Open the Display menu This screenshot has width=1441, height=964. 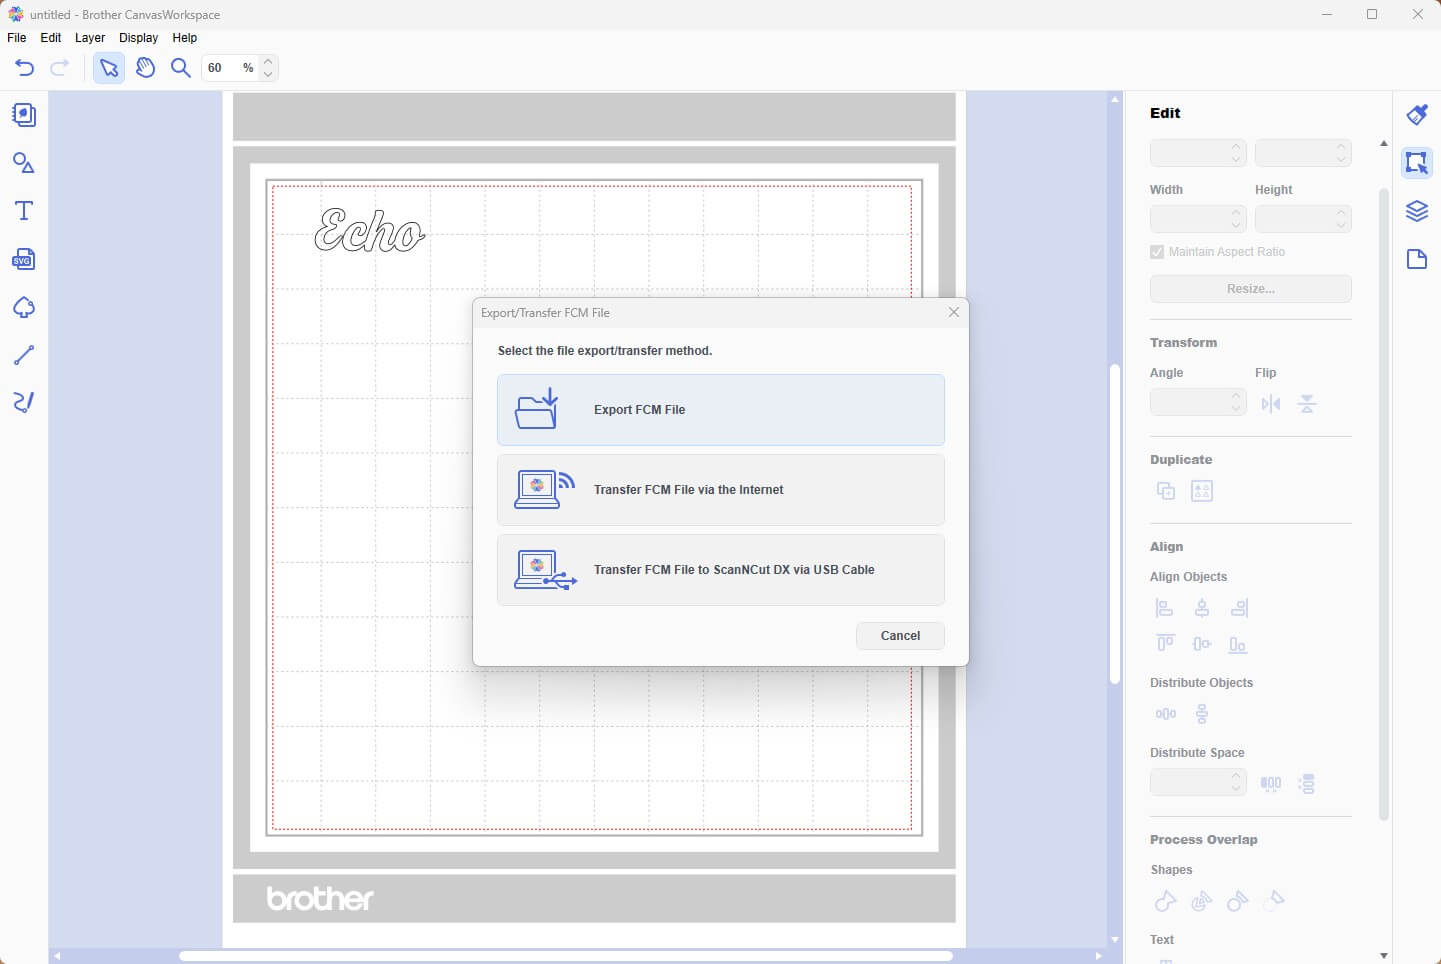138,37
